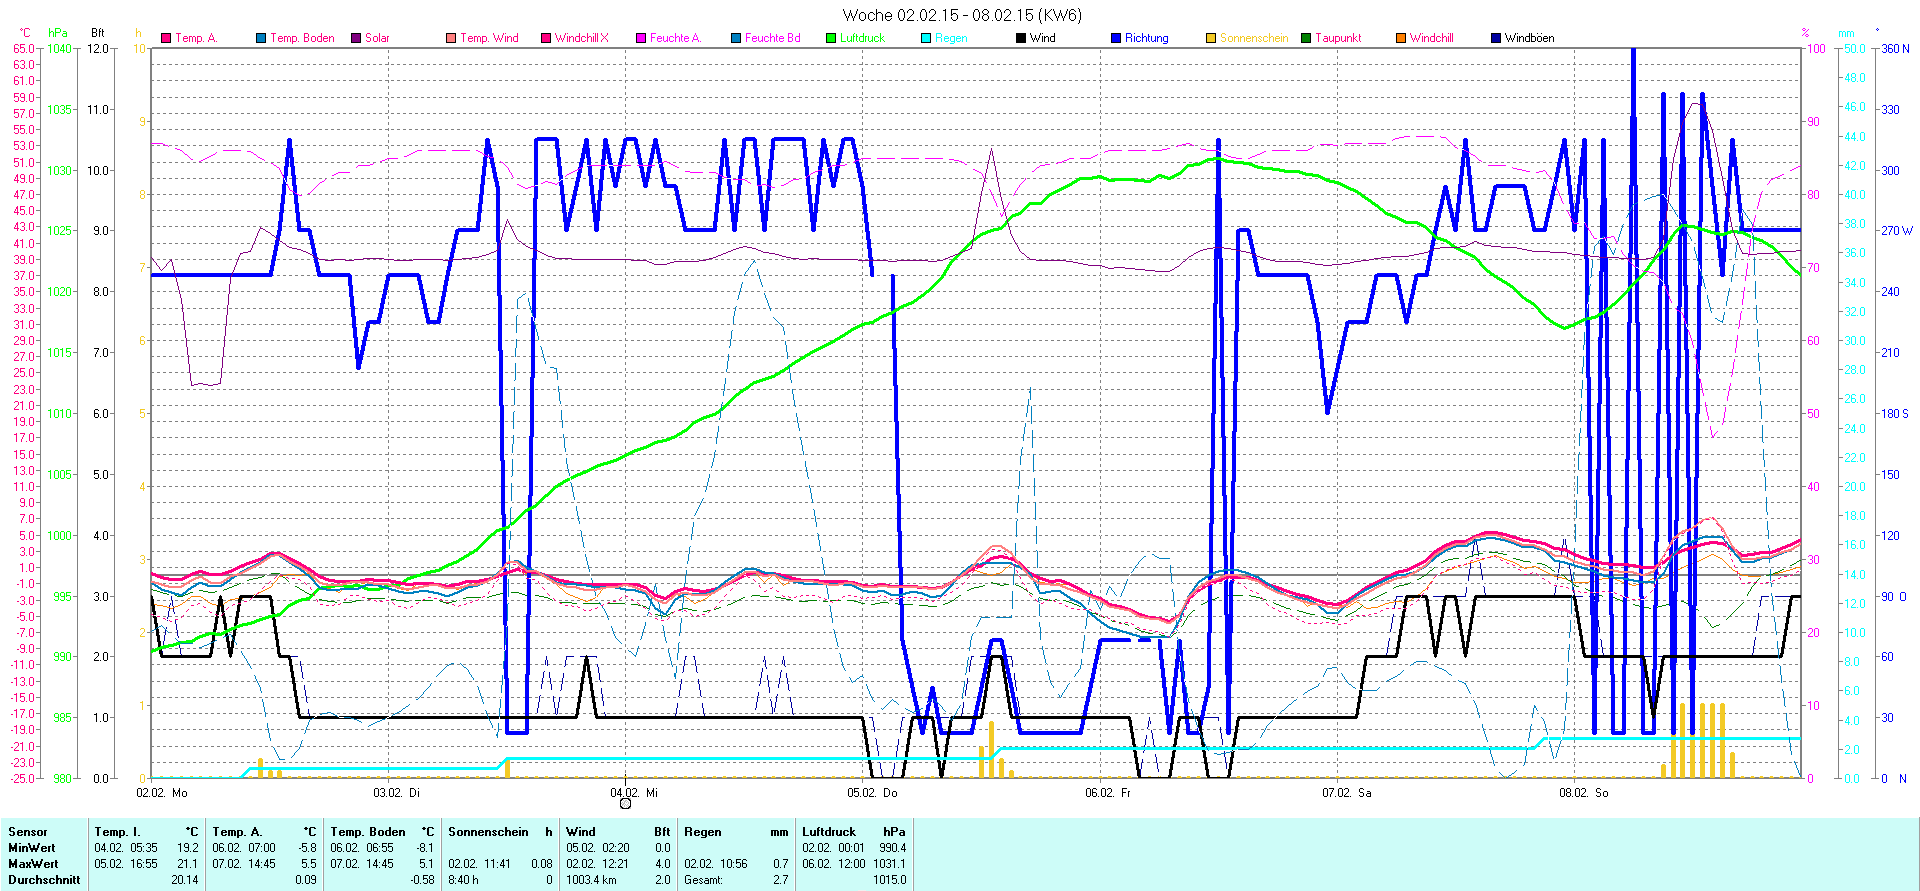
Task: Click the Durchschnitt row label
Action: click(44, 880)
